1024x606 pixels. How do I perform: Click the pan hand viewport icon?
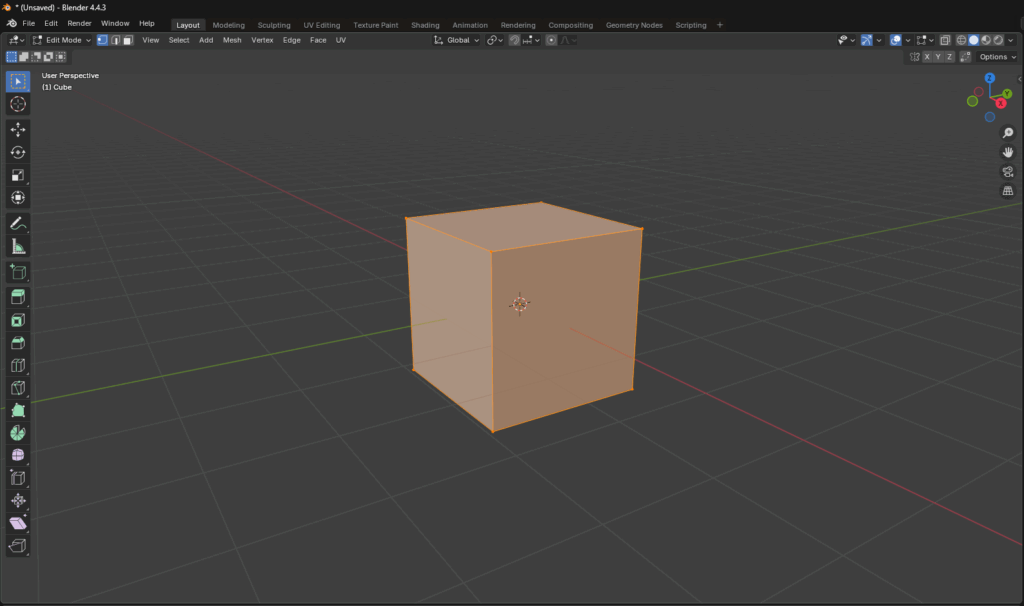tap(1008, 152)
